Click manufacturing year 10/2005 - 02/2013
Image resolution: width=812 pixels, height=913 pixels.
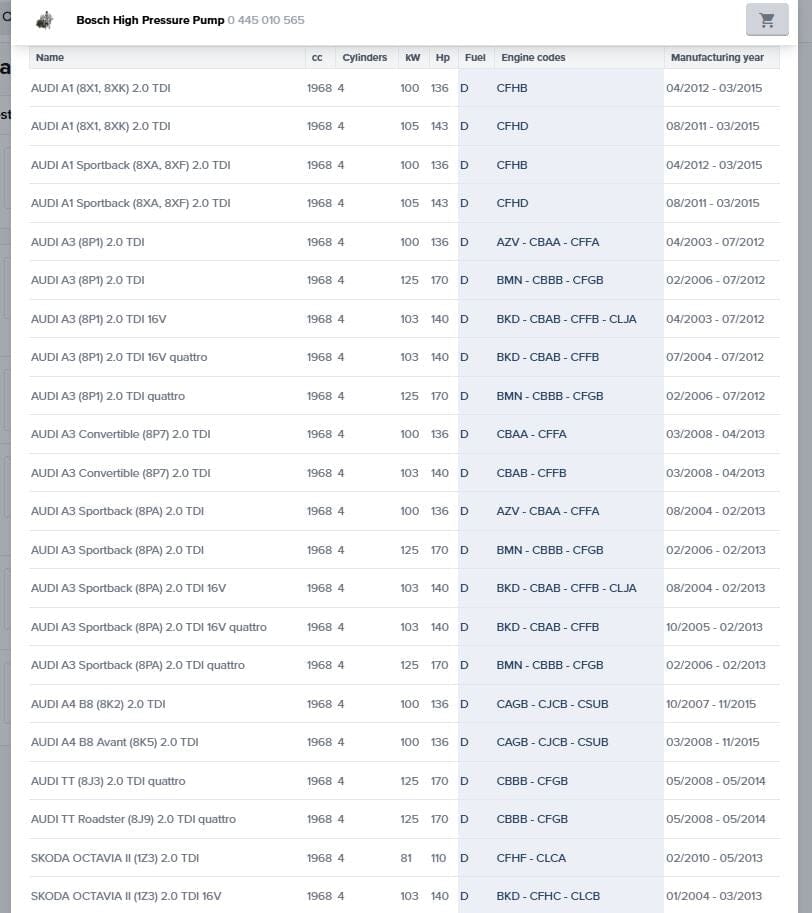point(714,627)
